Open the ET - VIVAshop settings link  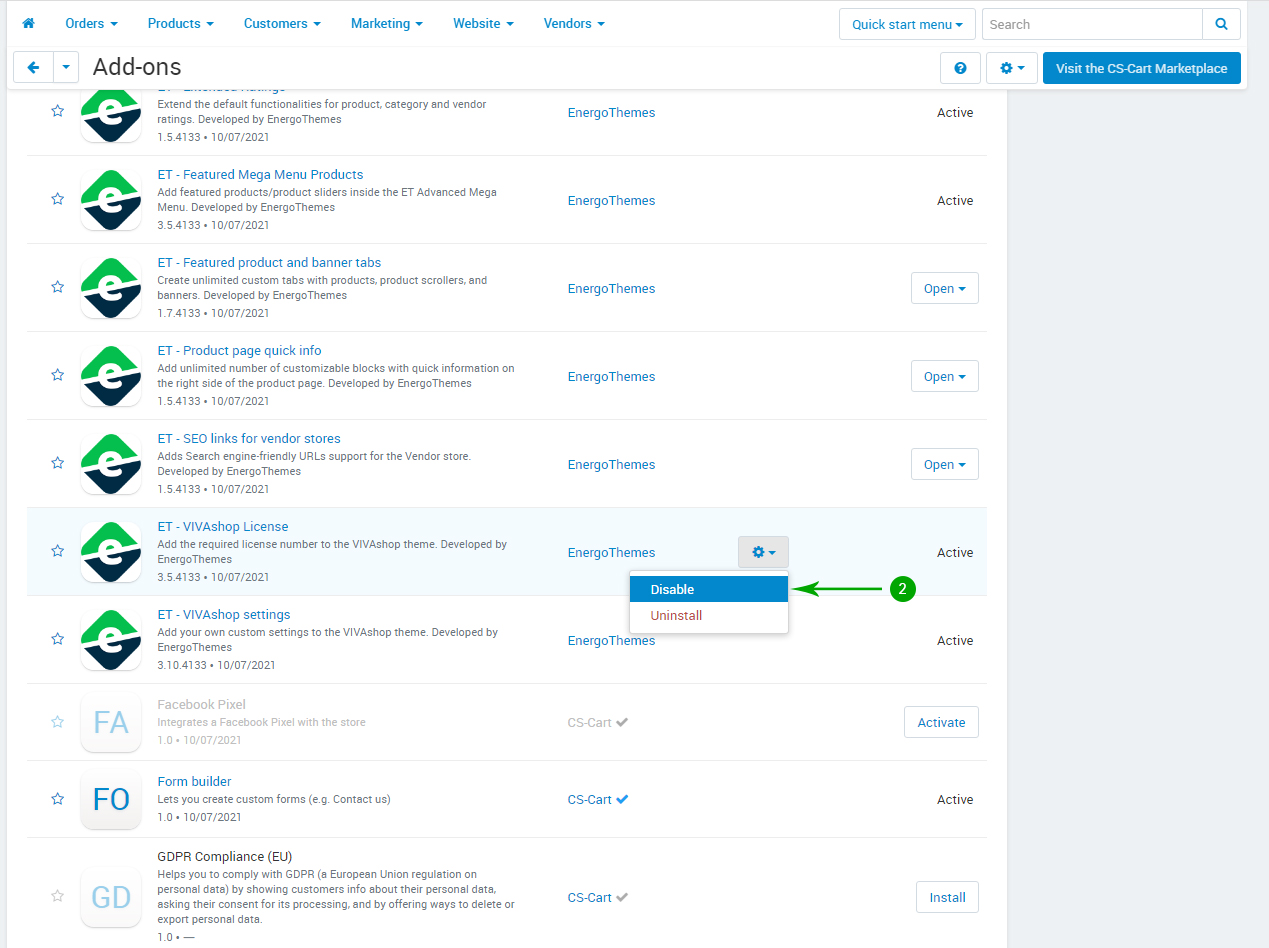click(224, 615)
